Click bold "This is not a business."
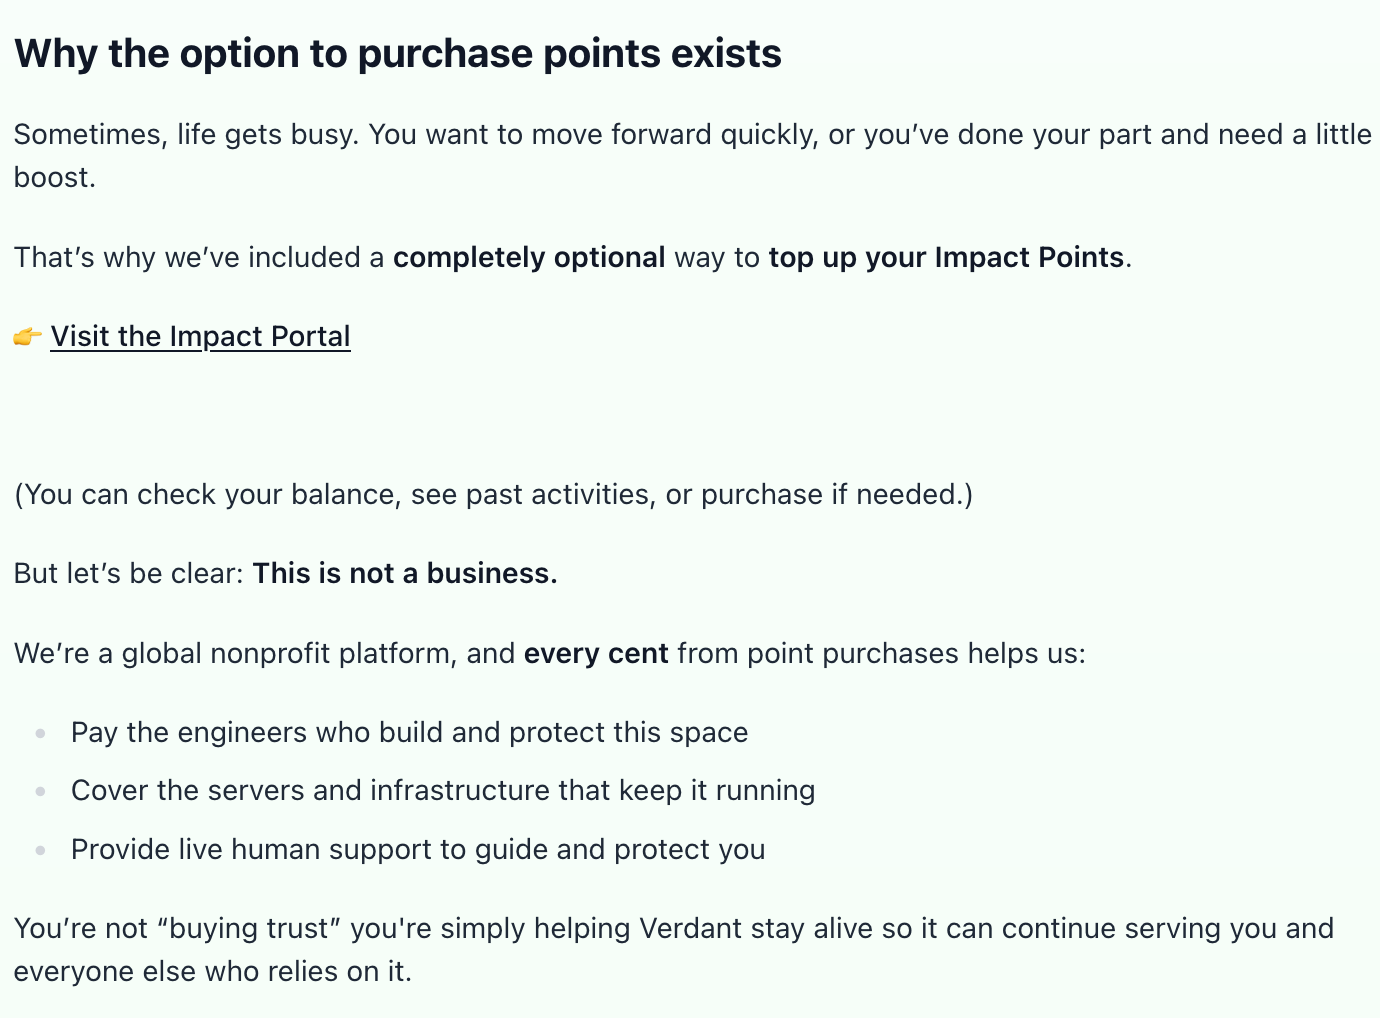The image size is (1380, 1018). click(x=405, y=574)
